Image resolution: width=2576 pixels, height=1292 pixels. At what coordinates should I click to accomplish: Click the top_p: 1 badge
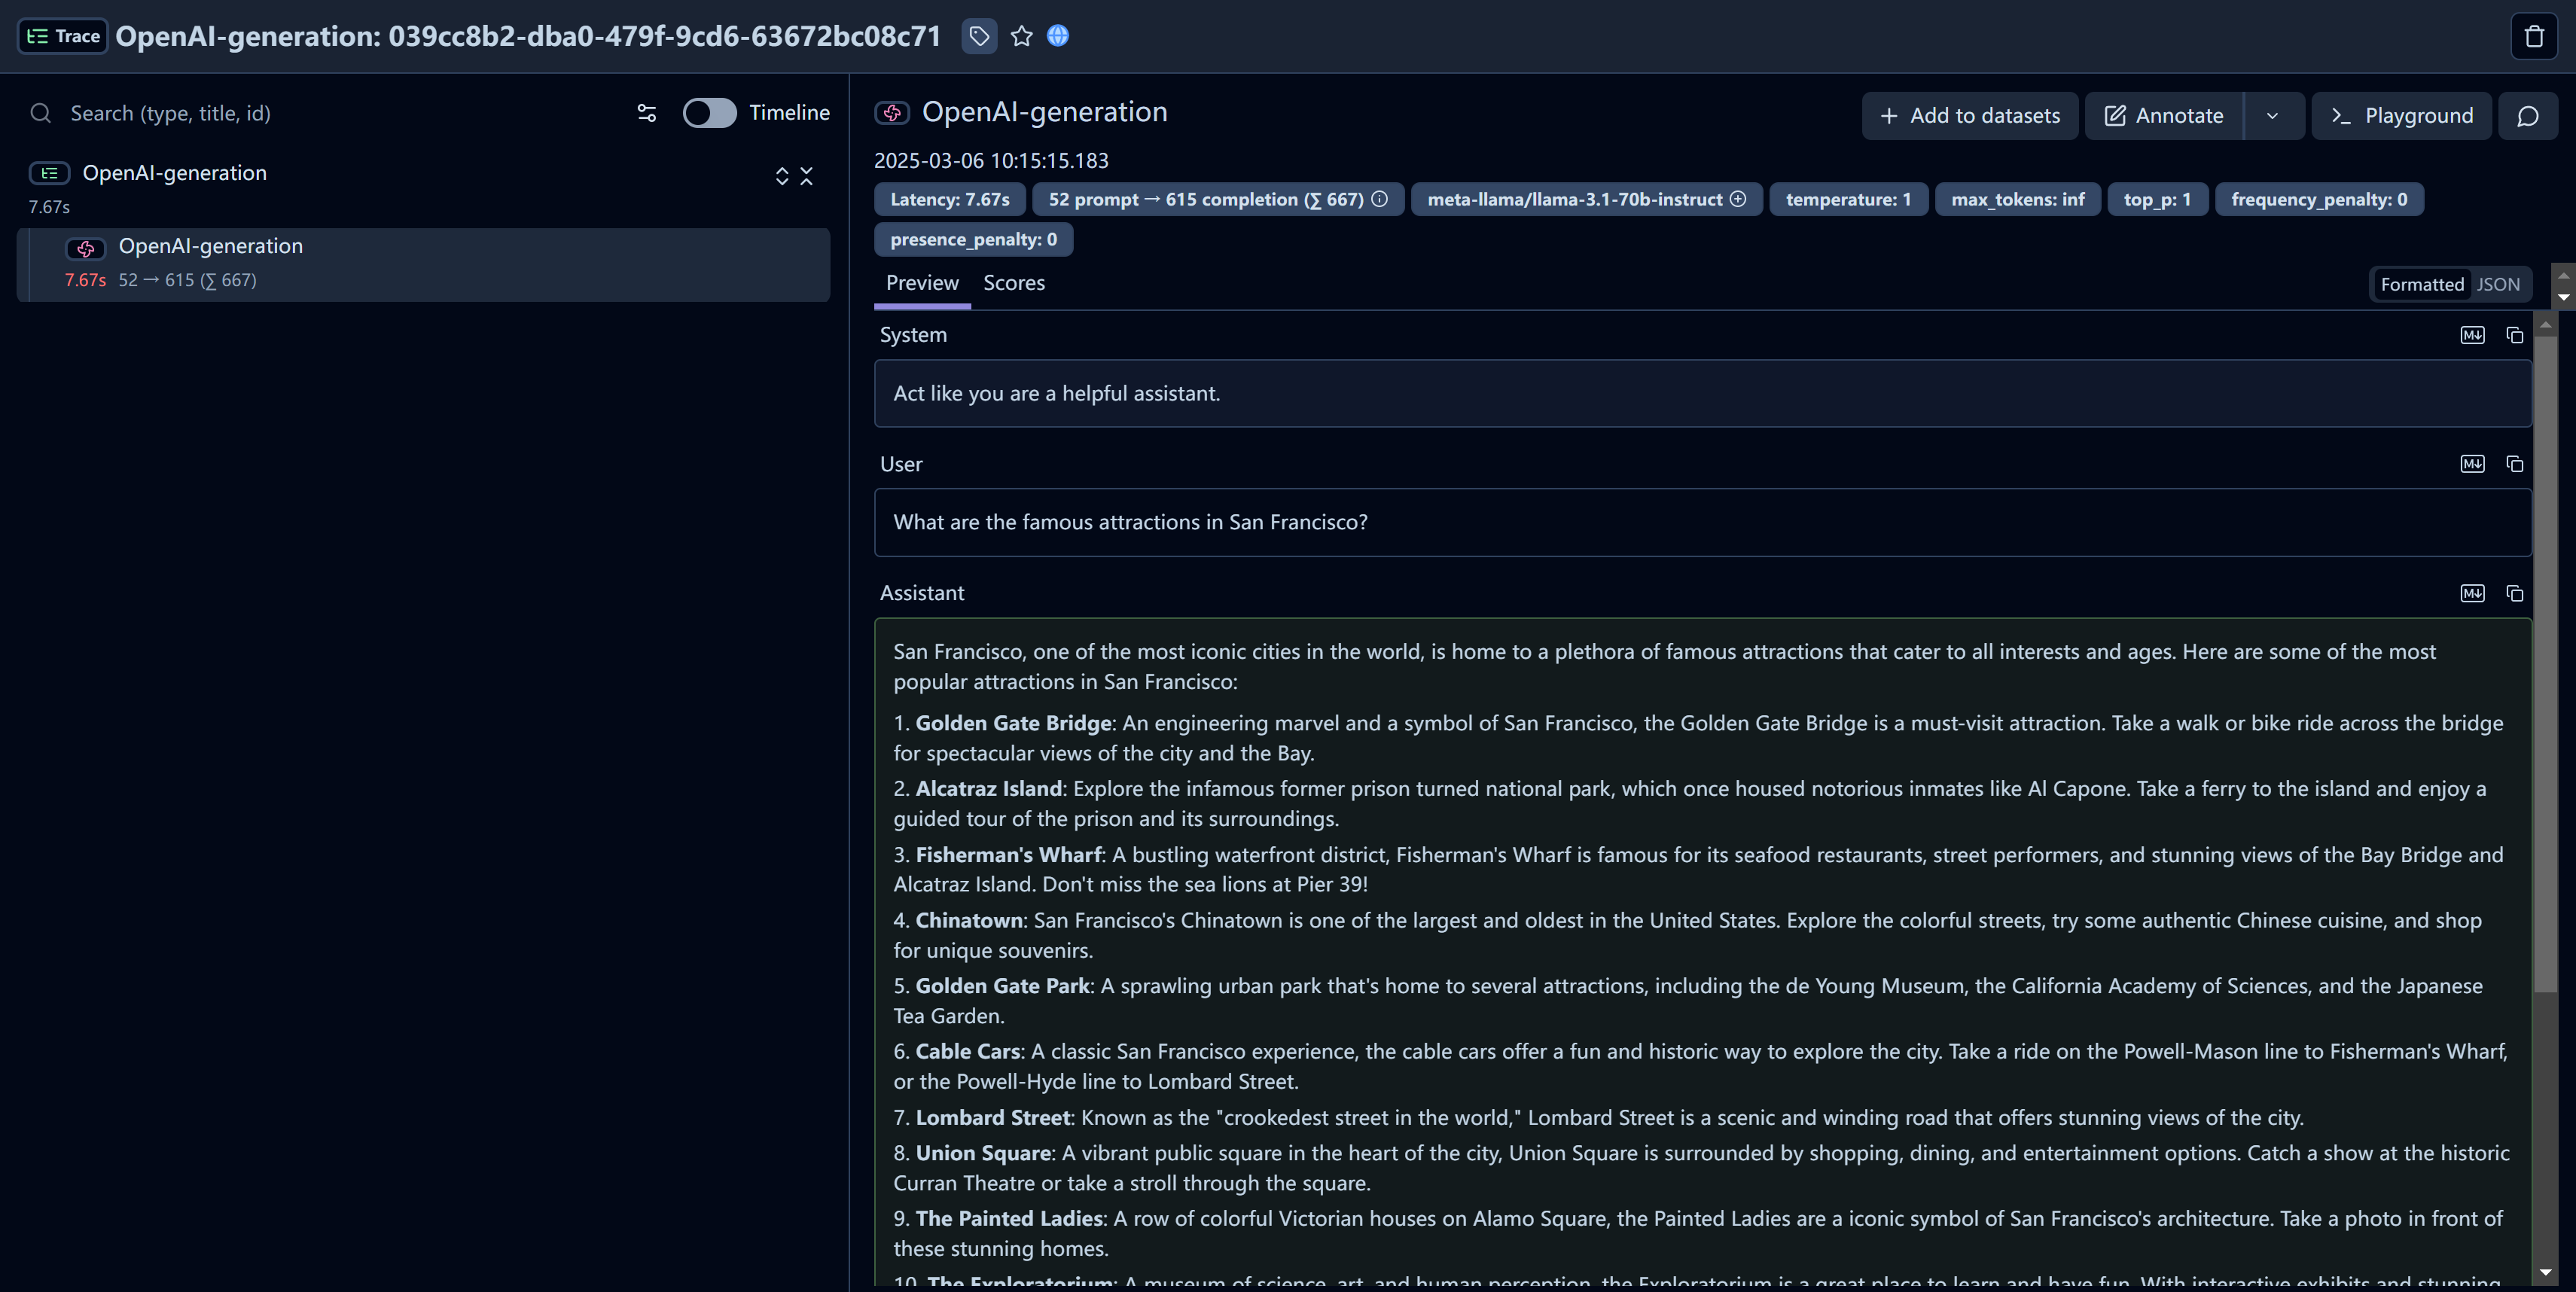2157,200
